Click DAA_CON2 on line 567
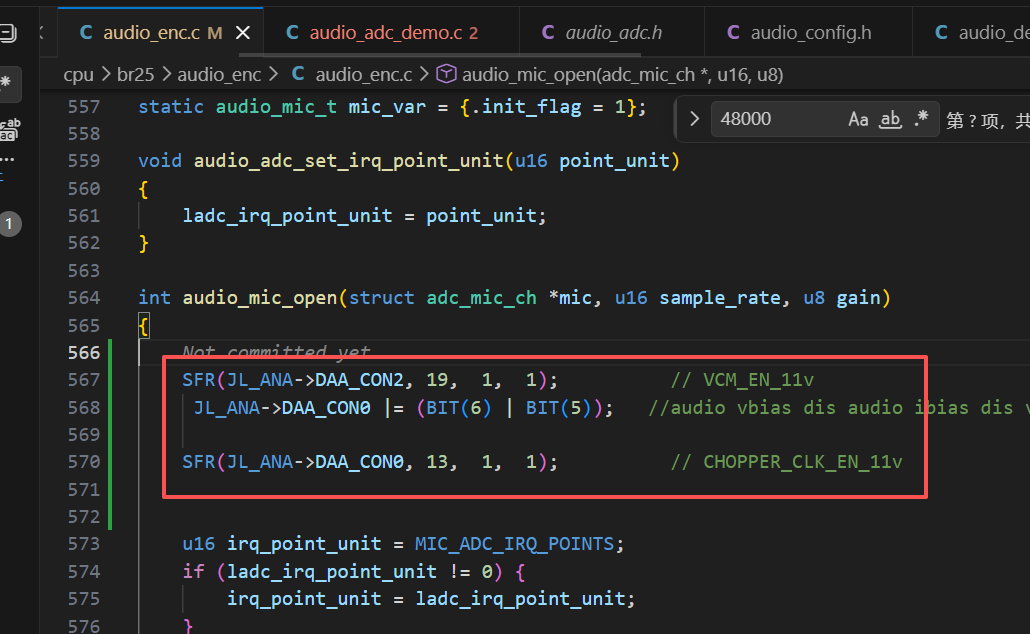Screen dimensions: 1030x634 tap(359, 380)
